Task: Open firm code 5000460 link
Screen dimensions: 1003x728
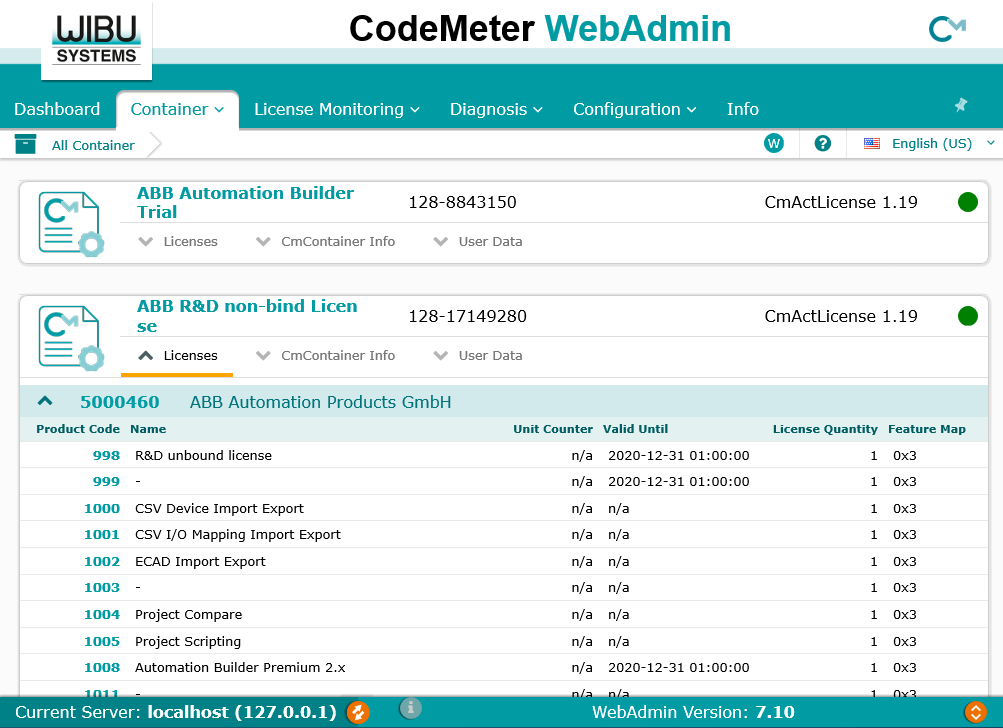Action: point(120,402)
